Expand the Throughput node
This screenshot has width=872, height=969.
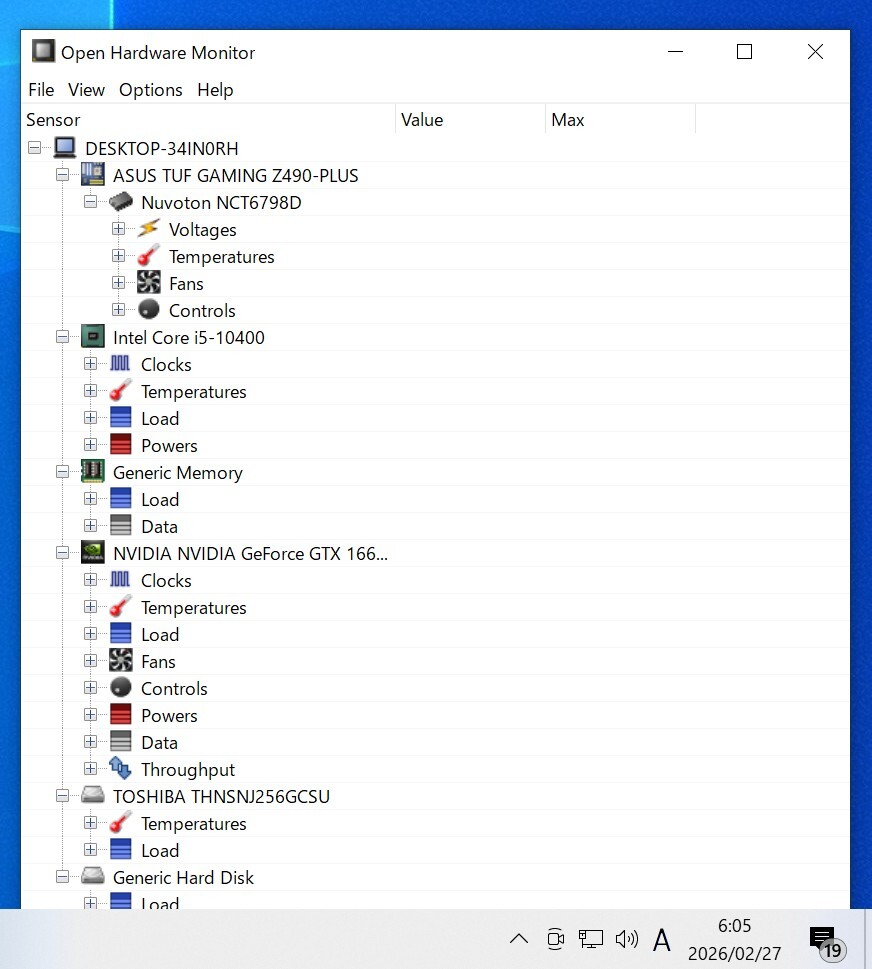pyautogui.click(x=90, y=768)
